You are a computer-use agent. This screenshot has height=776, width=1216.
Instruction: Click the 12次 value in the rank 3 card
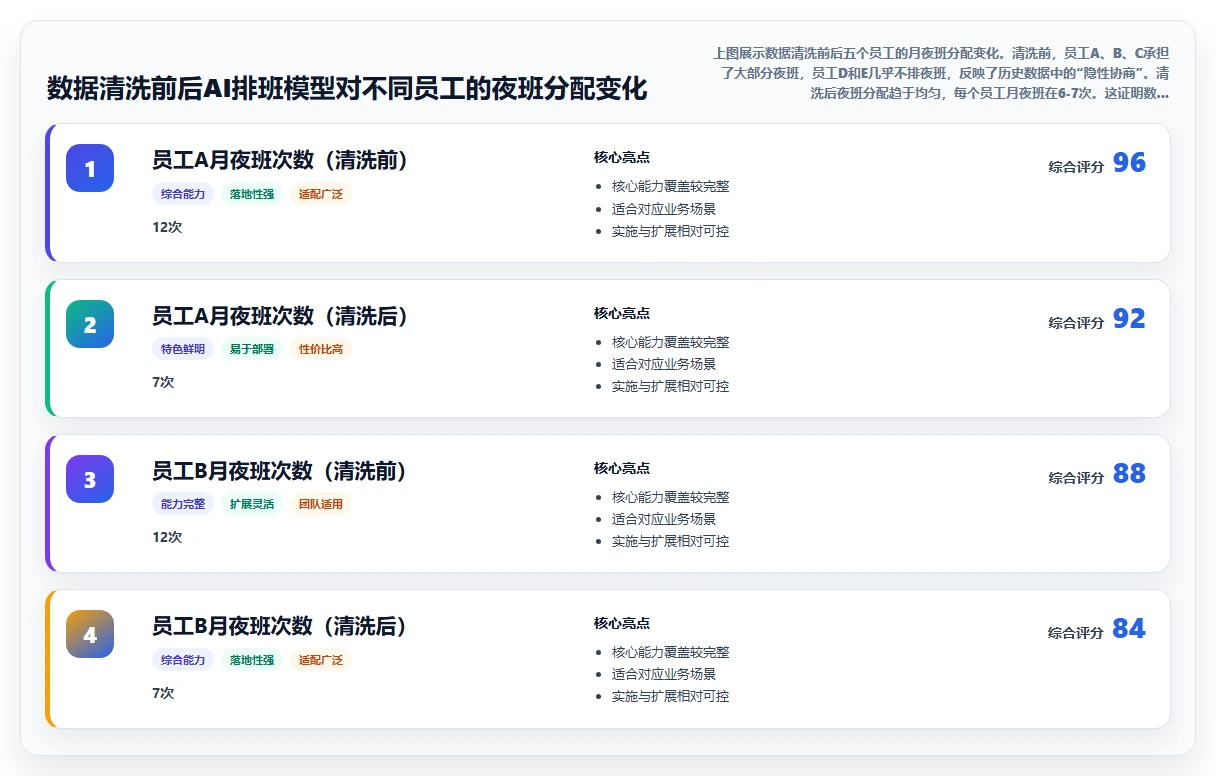tap(167, 537)
